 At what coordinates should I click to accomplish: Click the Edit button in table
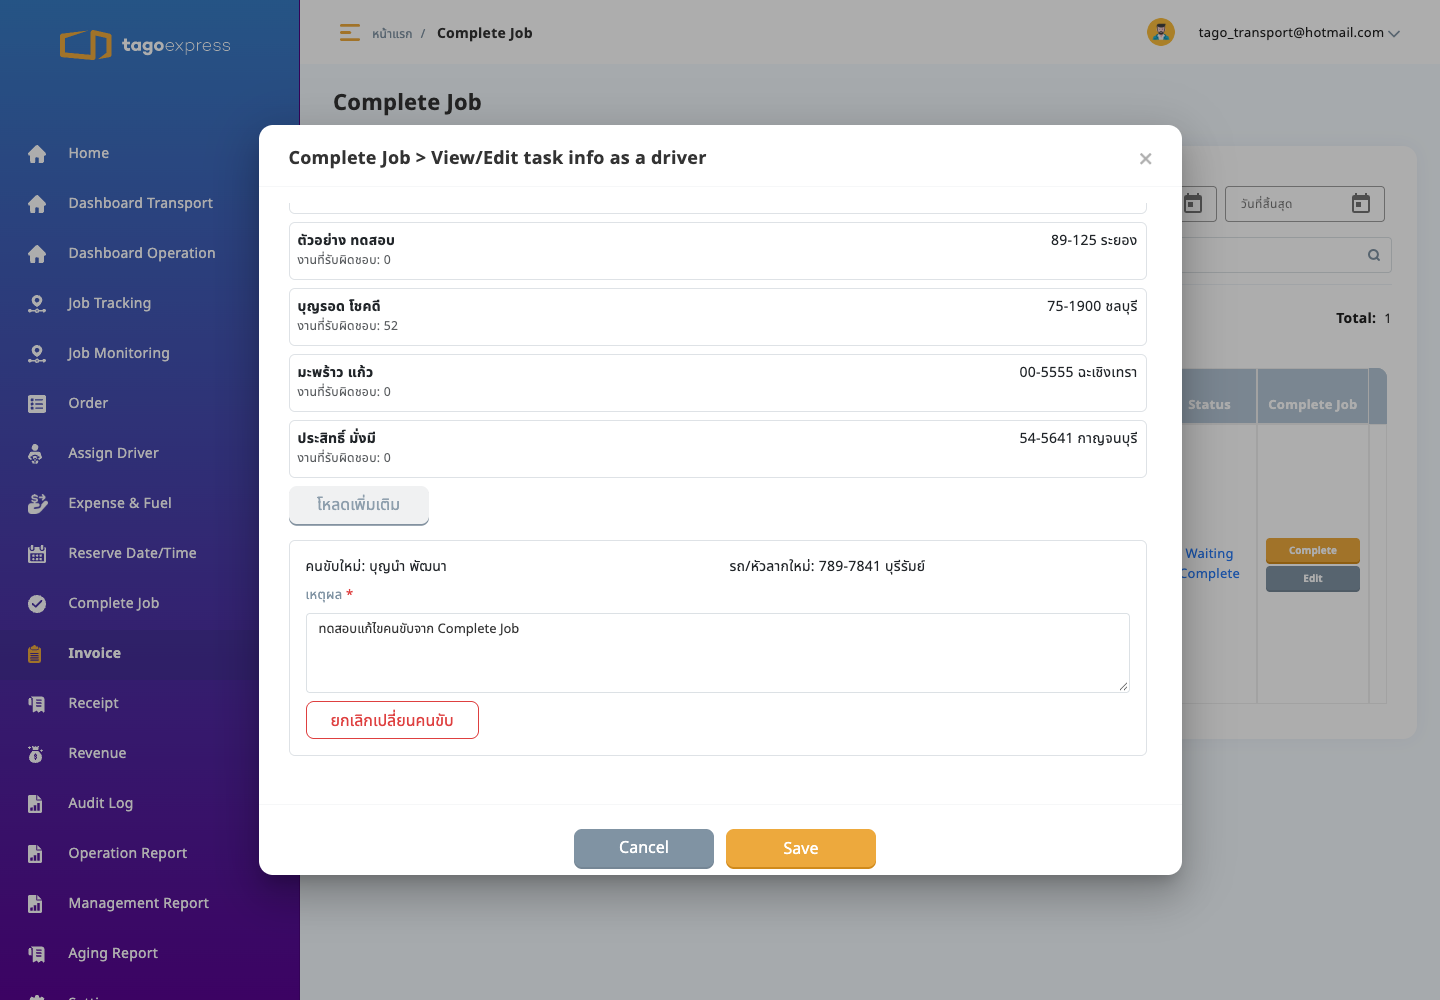pyautogui.click(x=1313, y=579)
